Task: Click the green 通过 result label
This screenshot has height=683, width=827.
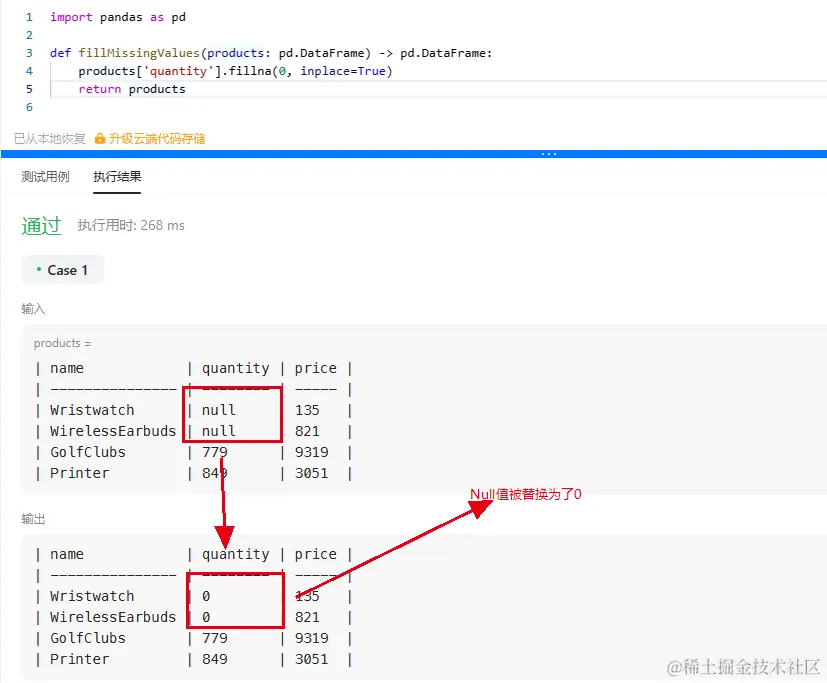Action: click(41, 226)
